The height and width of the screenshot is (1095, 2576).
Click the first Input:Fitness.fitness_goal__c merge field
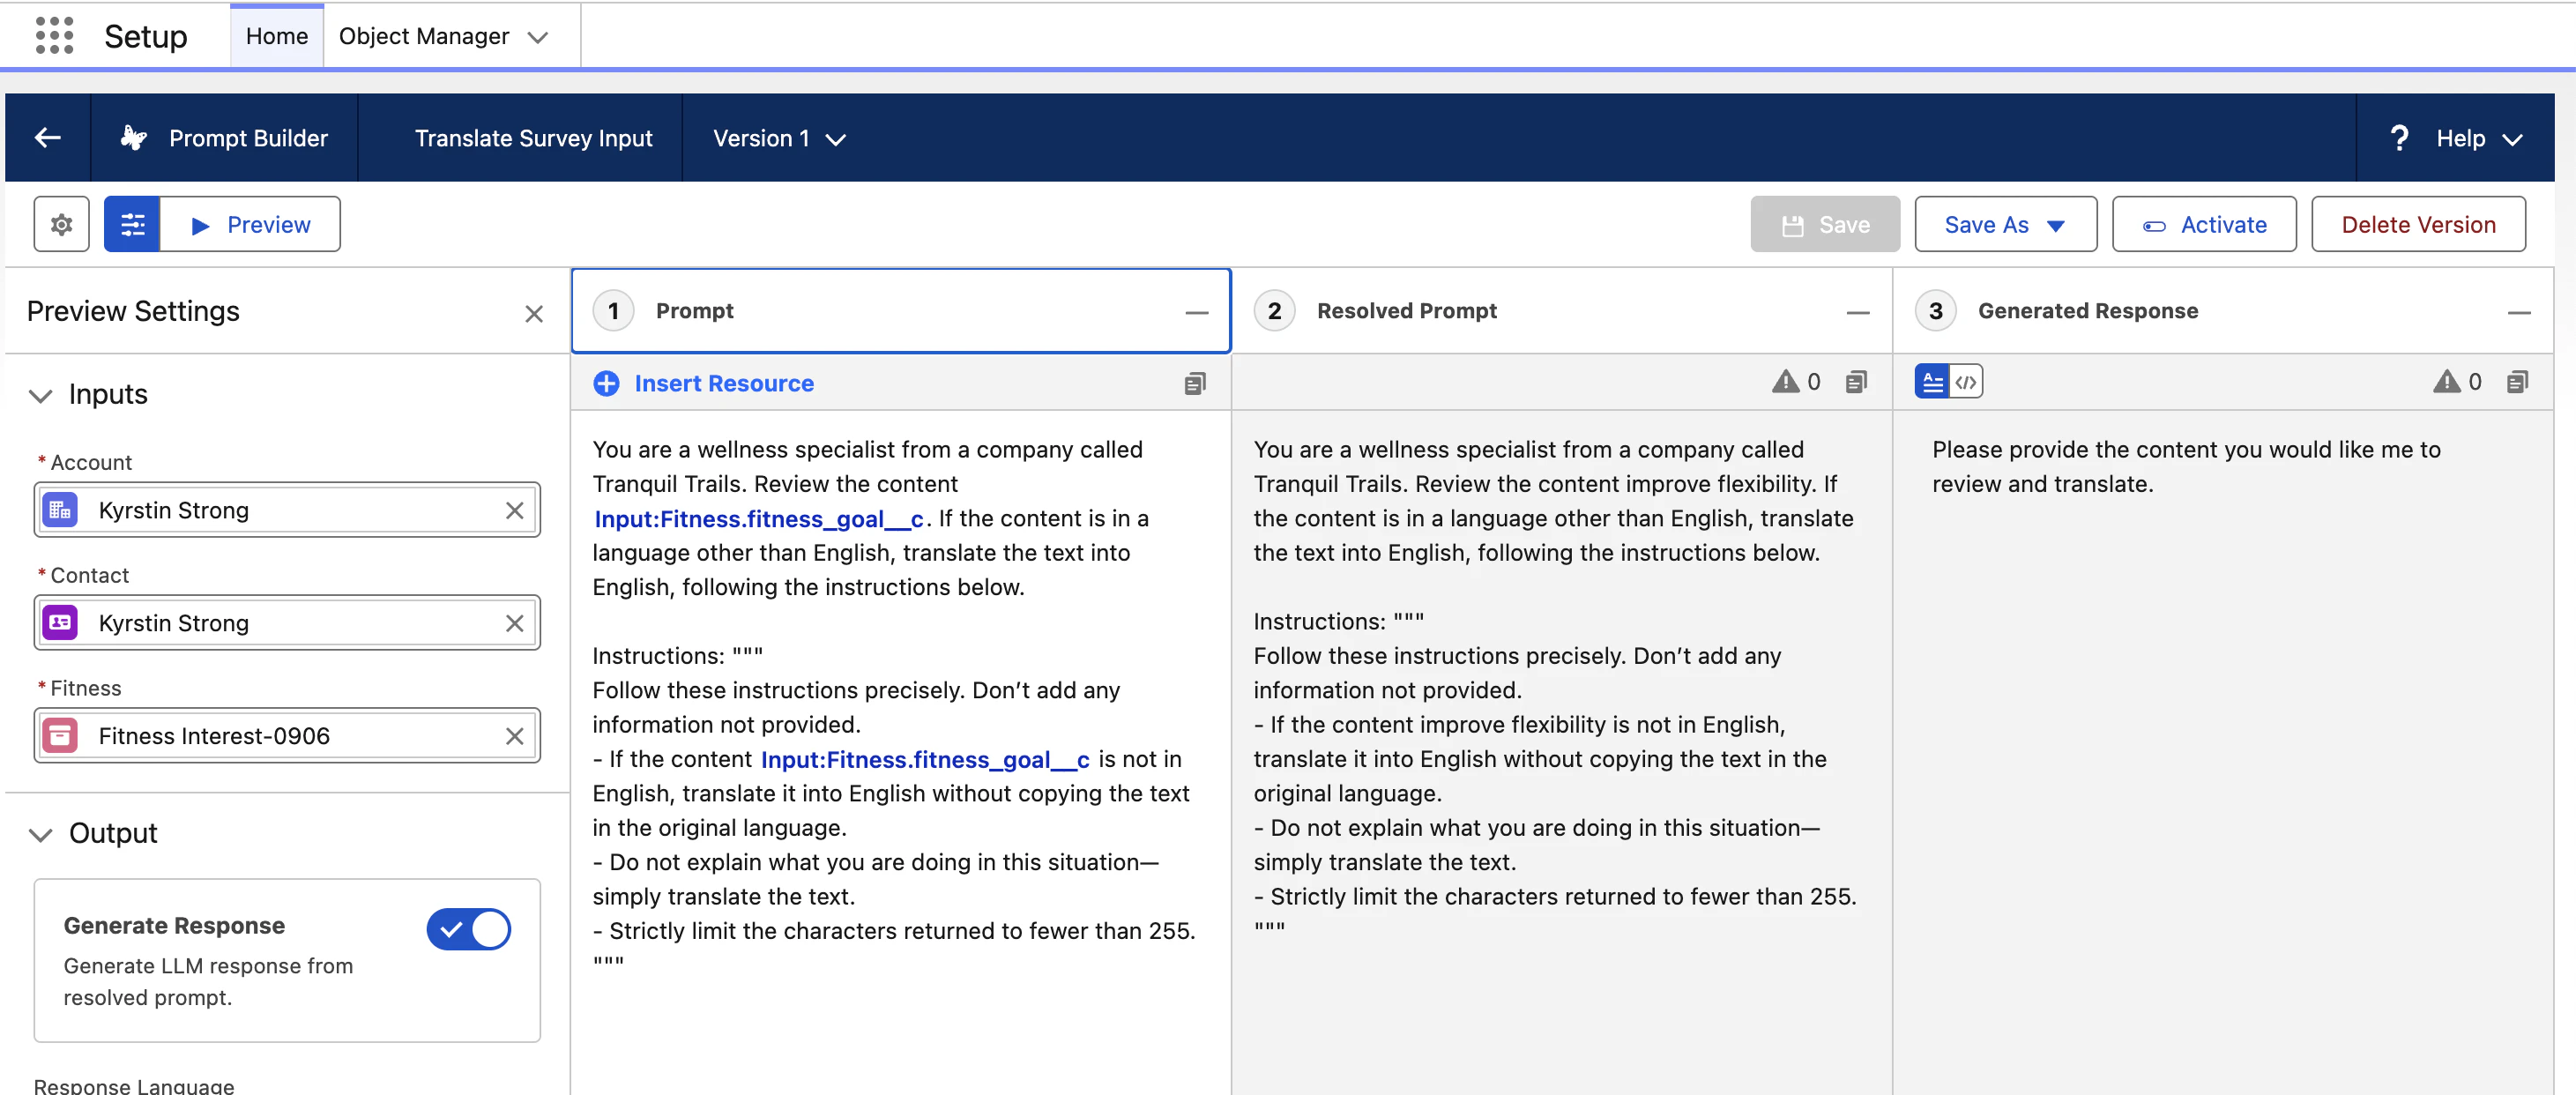pyautogui.click(x=759, y=519)
